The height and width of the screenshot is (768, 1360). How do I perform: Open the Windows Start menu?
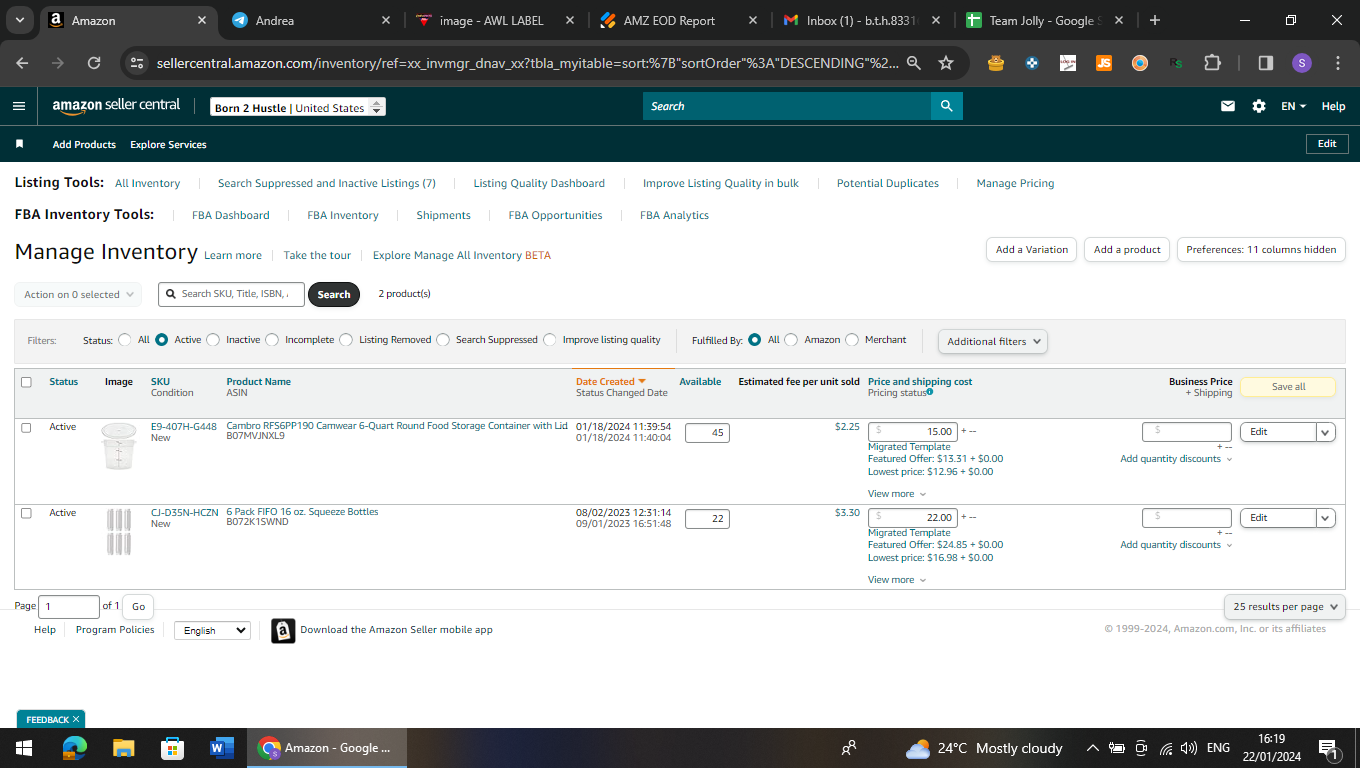tap(23, 748)
